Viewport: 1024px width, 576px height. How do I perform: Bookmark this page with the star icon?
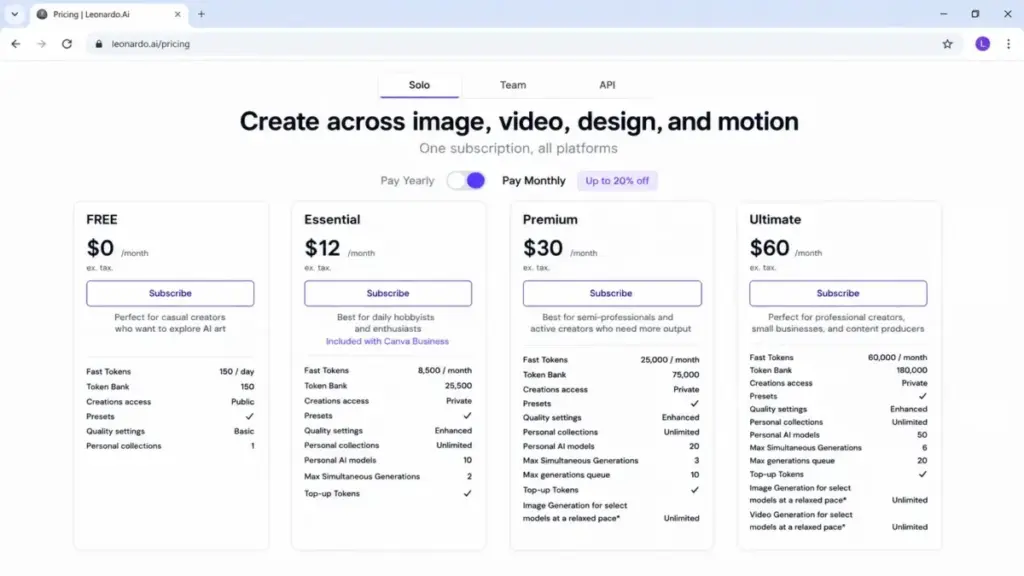947,44
